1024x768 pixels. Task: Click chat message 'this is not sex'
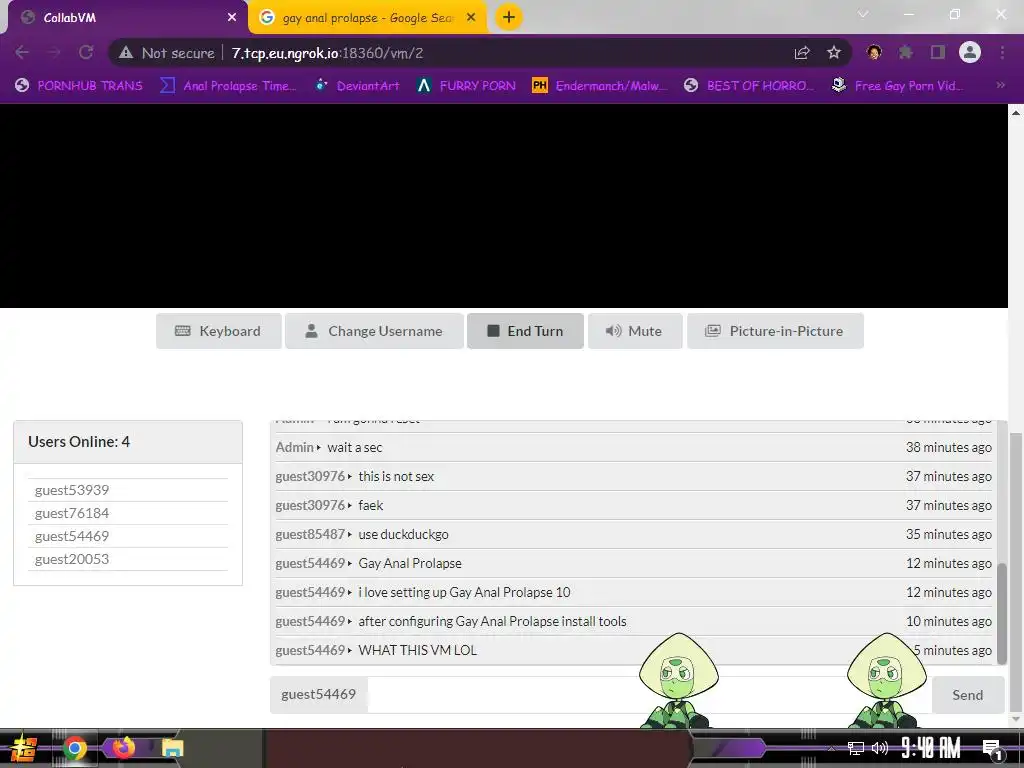point(396,476)
